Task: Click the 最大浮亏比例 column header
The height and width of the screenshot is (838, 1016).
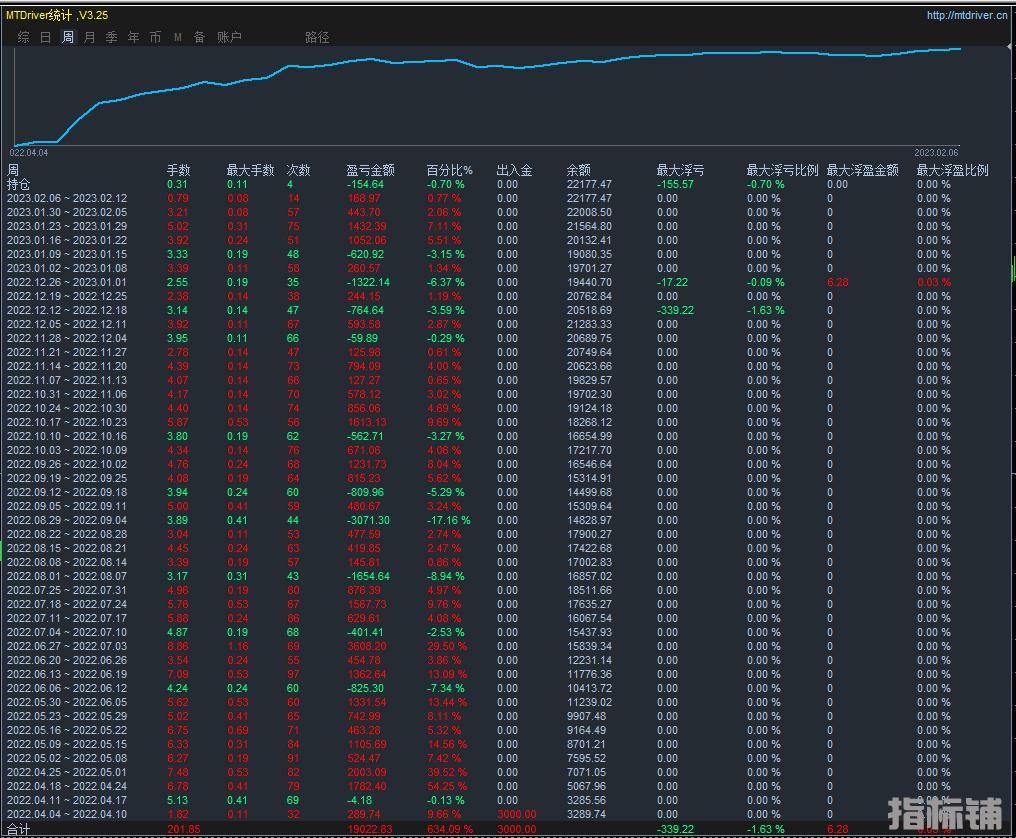Action: coord(782,170)
